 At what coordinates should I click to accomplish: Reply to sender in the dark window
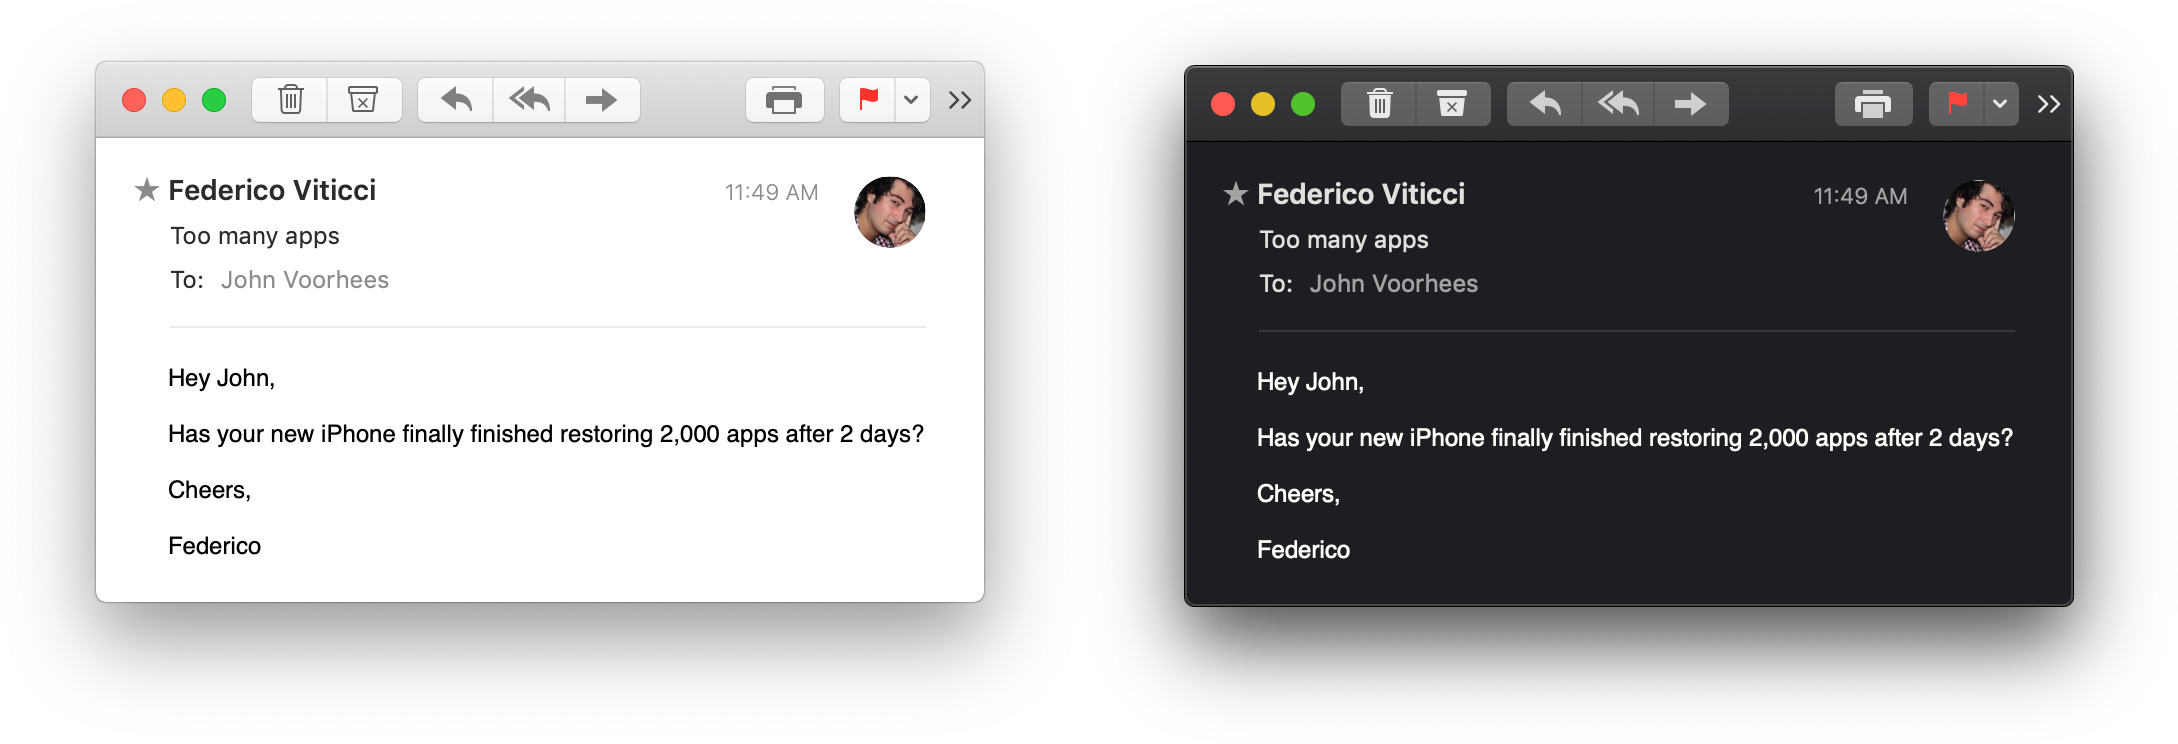pos(1545,104)
